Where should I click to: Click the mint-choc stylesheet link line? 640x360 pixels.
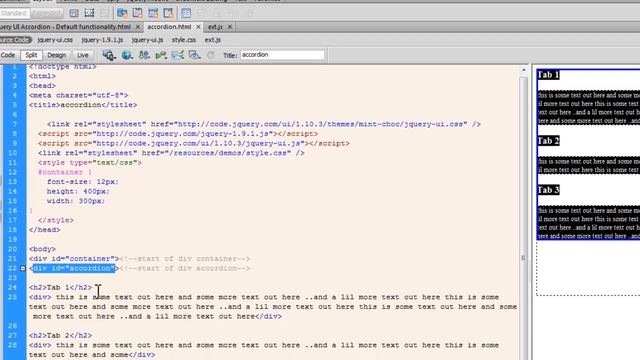coord(264,124)
